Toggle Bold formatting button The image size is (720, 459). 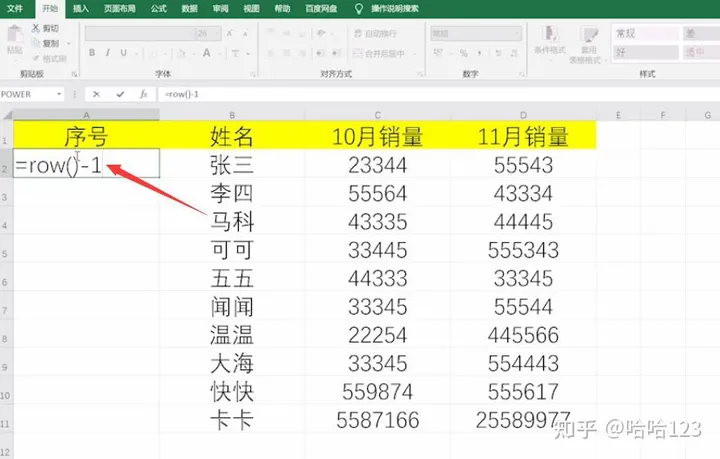coord(90,54)
